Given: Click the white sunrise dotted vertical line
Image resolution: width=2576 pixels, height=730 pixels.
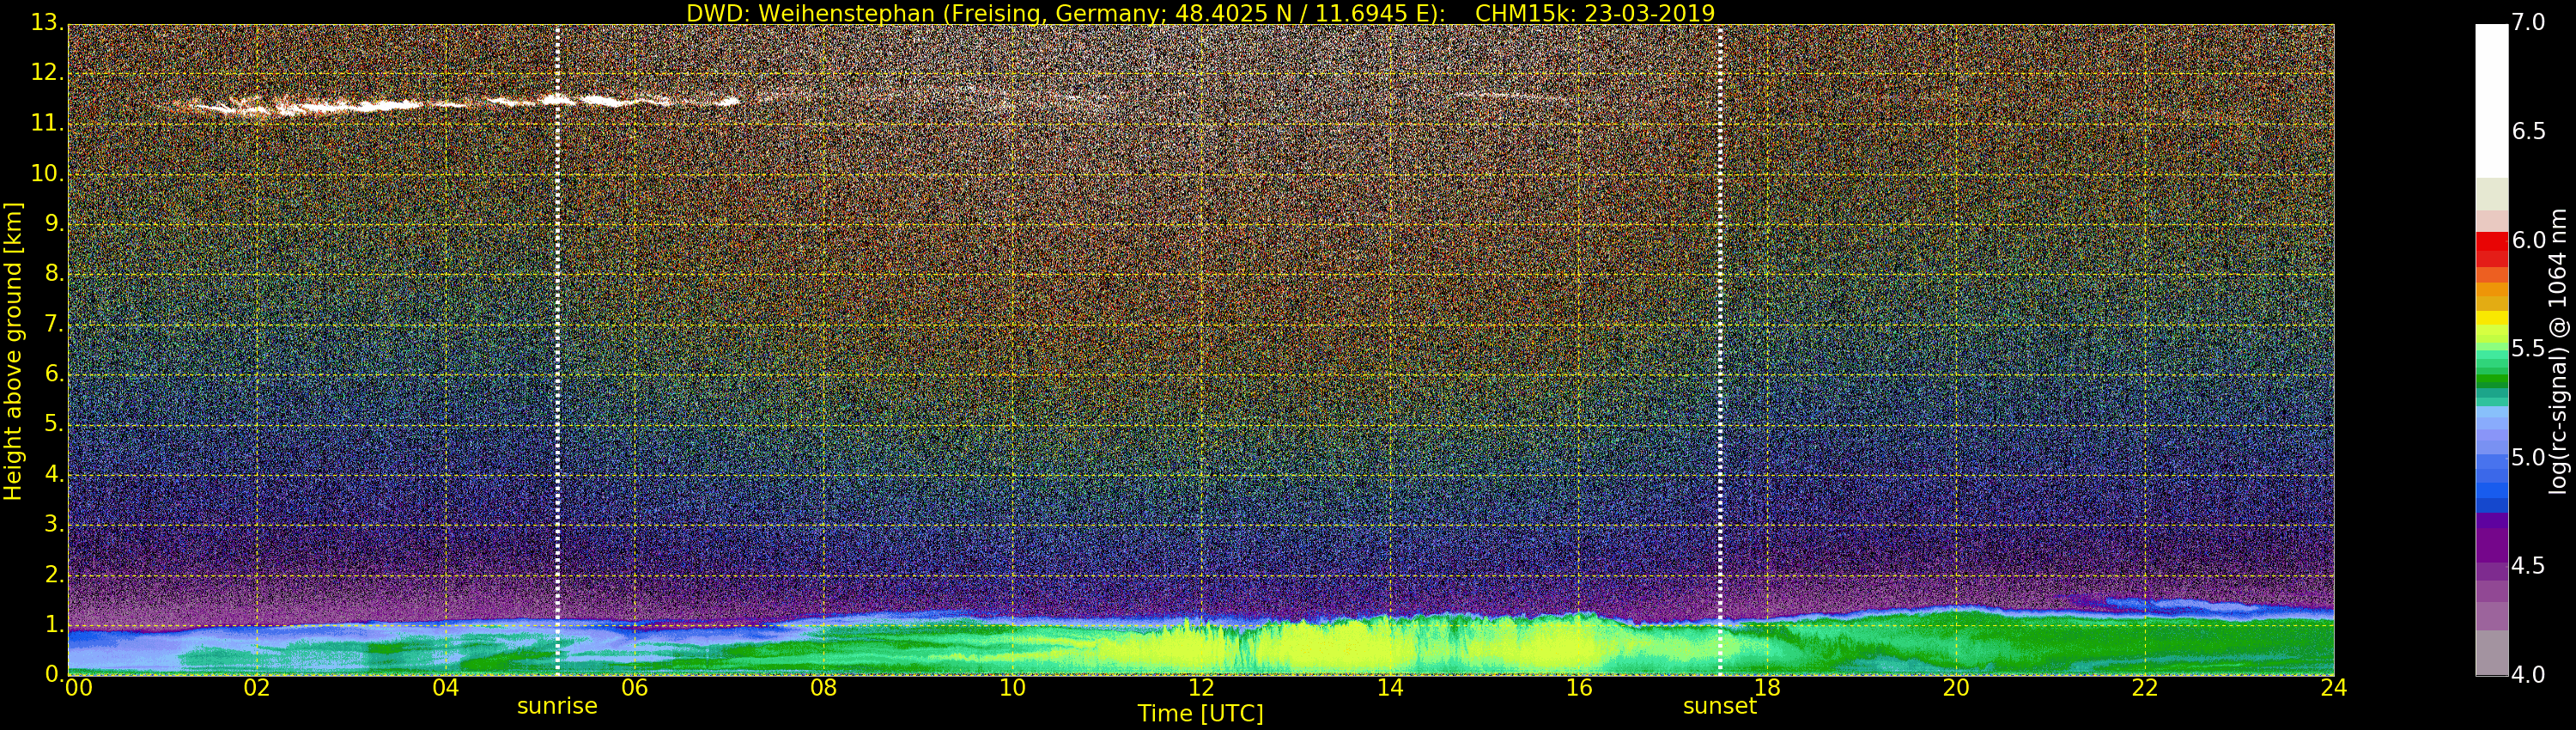Looking at the screenshot, I should point(557,350).
